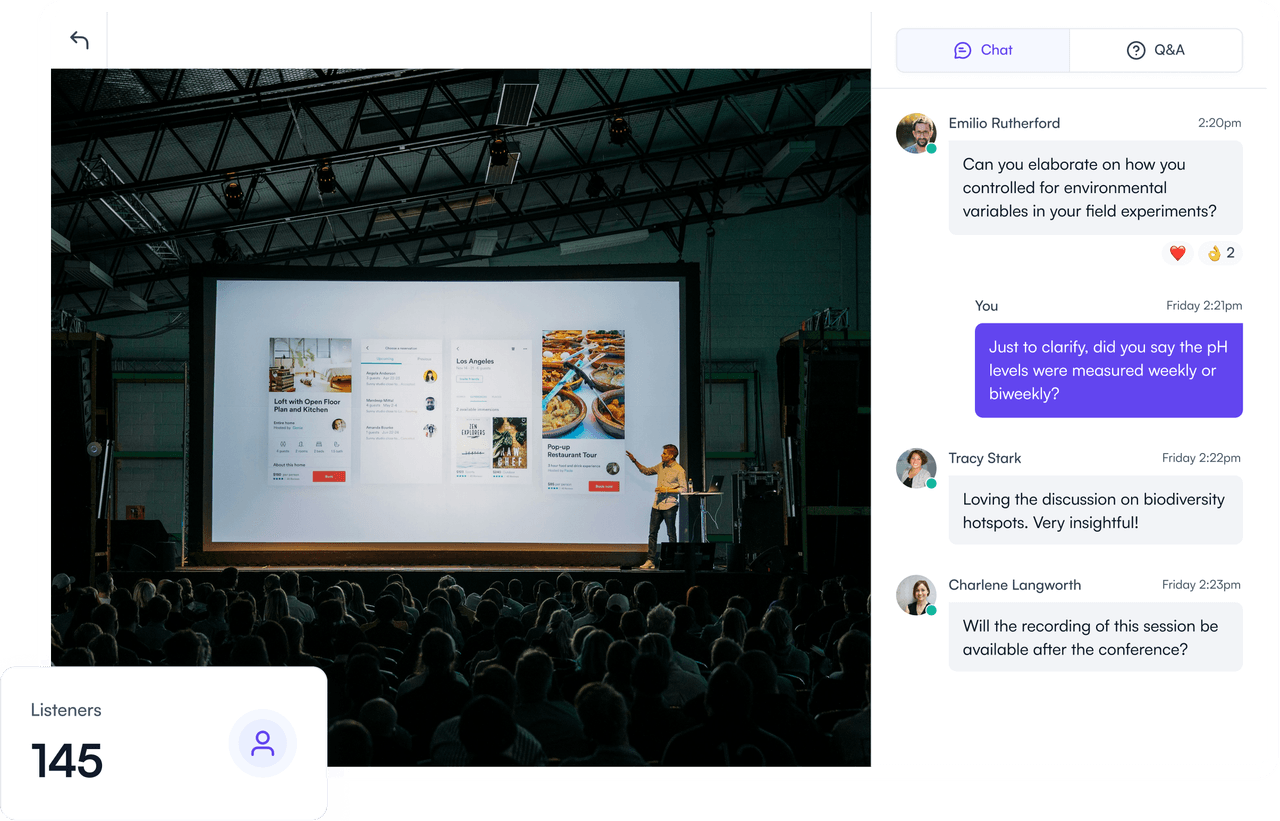Viewport: 1280px width, 821px height.
Task: Click the Q&A question mark icon
Action: [1135, 50]
